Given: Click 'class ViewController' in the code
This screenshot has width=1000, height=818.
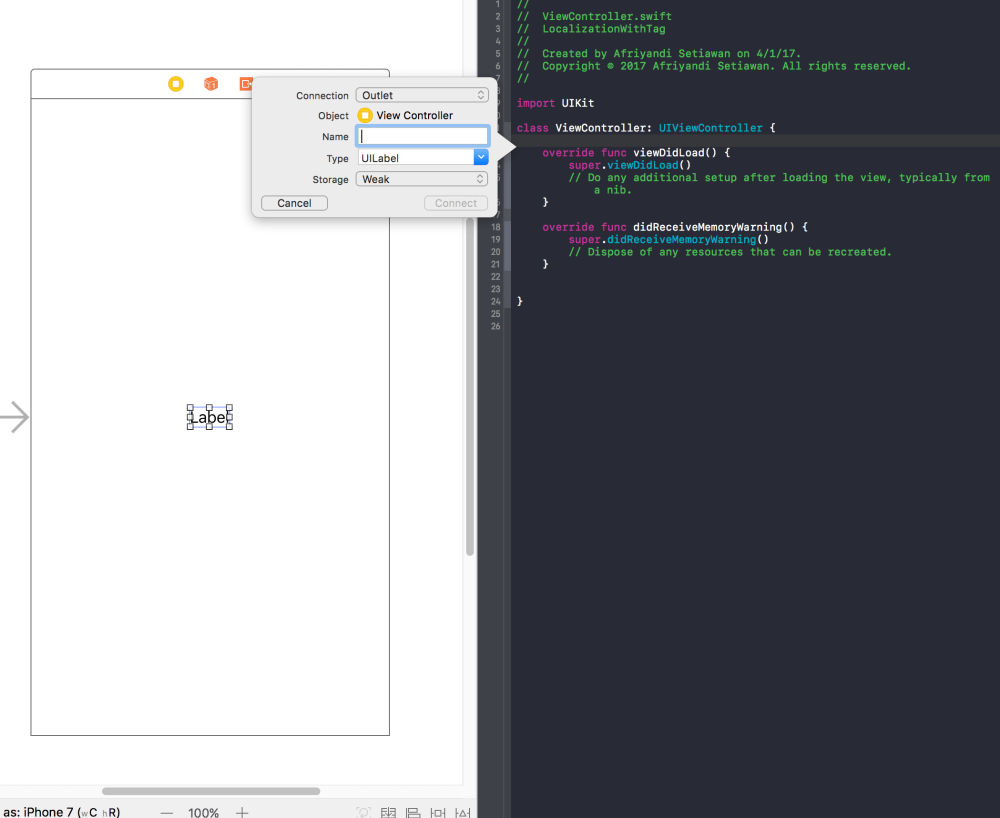Looking at the screenshot, I should pyautogui.click(x=583, y=128).
